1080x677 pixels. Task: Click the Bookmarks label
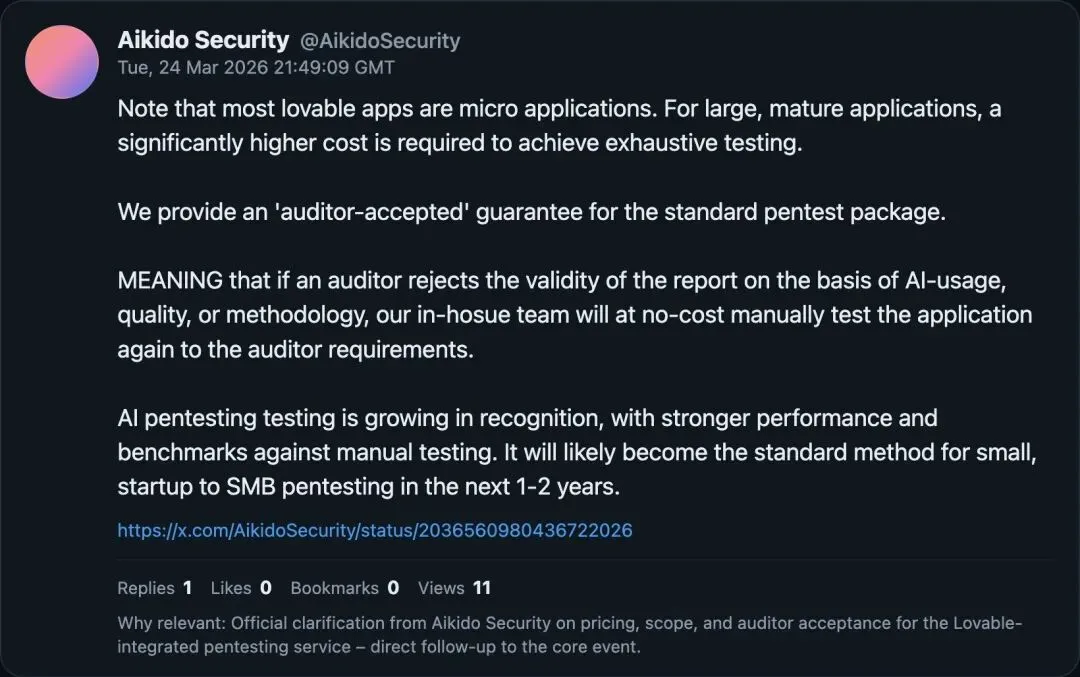point(334,588)
